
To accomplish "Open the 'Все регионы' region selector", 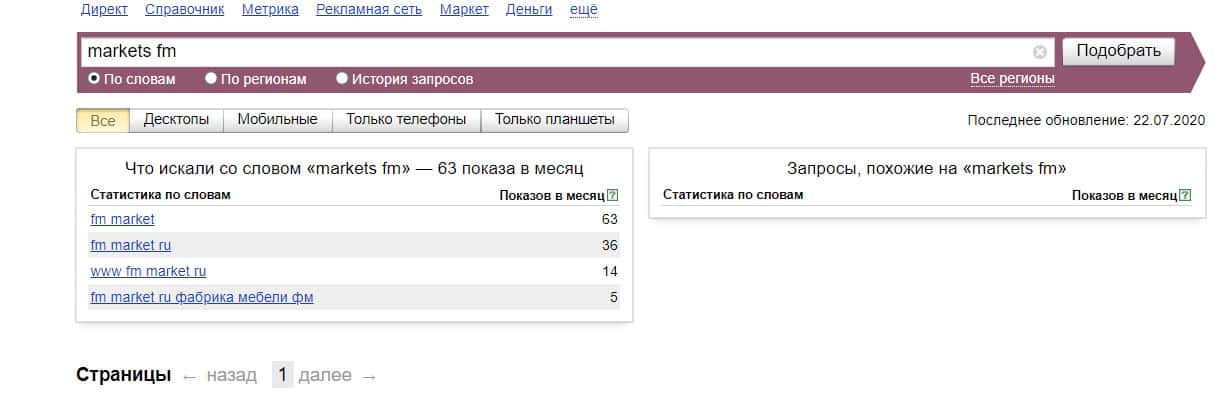I will [1012, 79].
